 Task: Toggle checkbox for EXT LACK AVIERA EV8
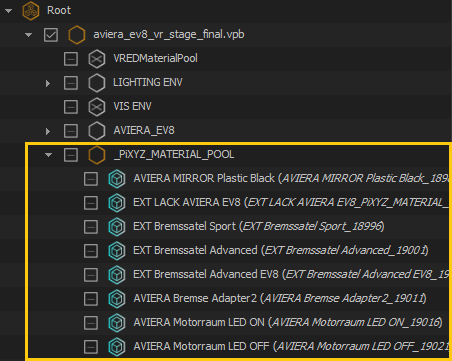[91, 203]
